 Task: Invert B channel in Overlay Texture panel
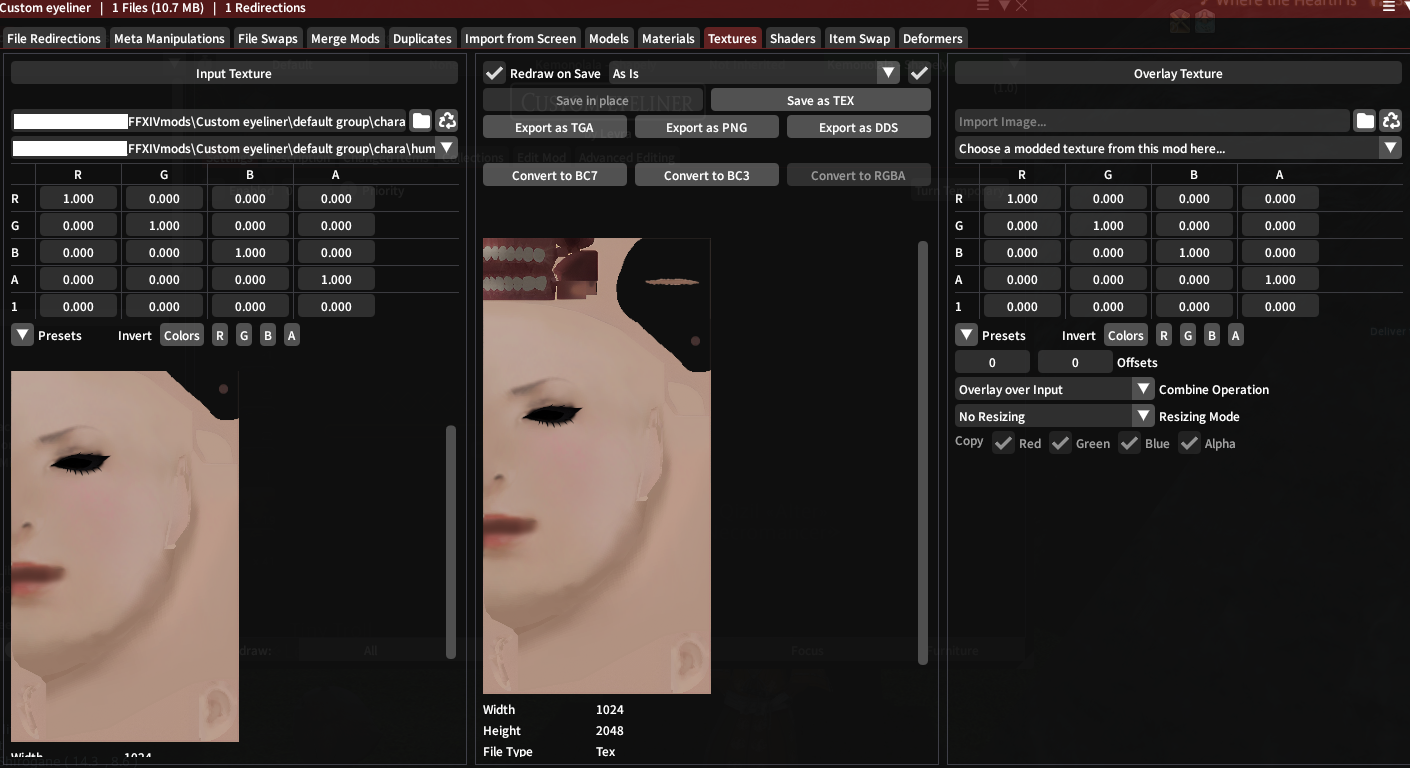click(x=1212, y=335)
